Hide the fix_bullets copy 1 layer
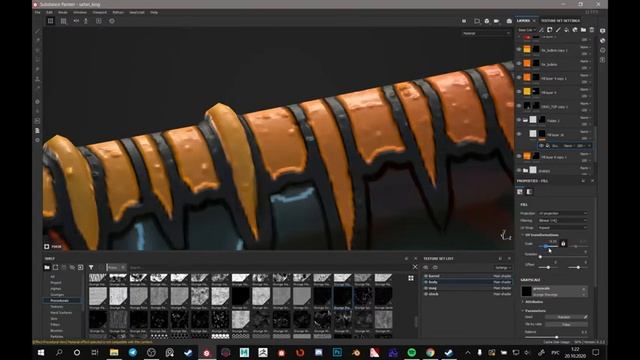The height and width of the screenshot is (360, 640). [x=519, y=50]
